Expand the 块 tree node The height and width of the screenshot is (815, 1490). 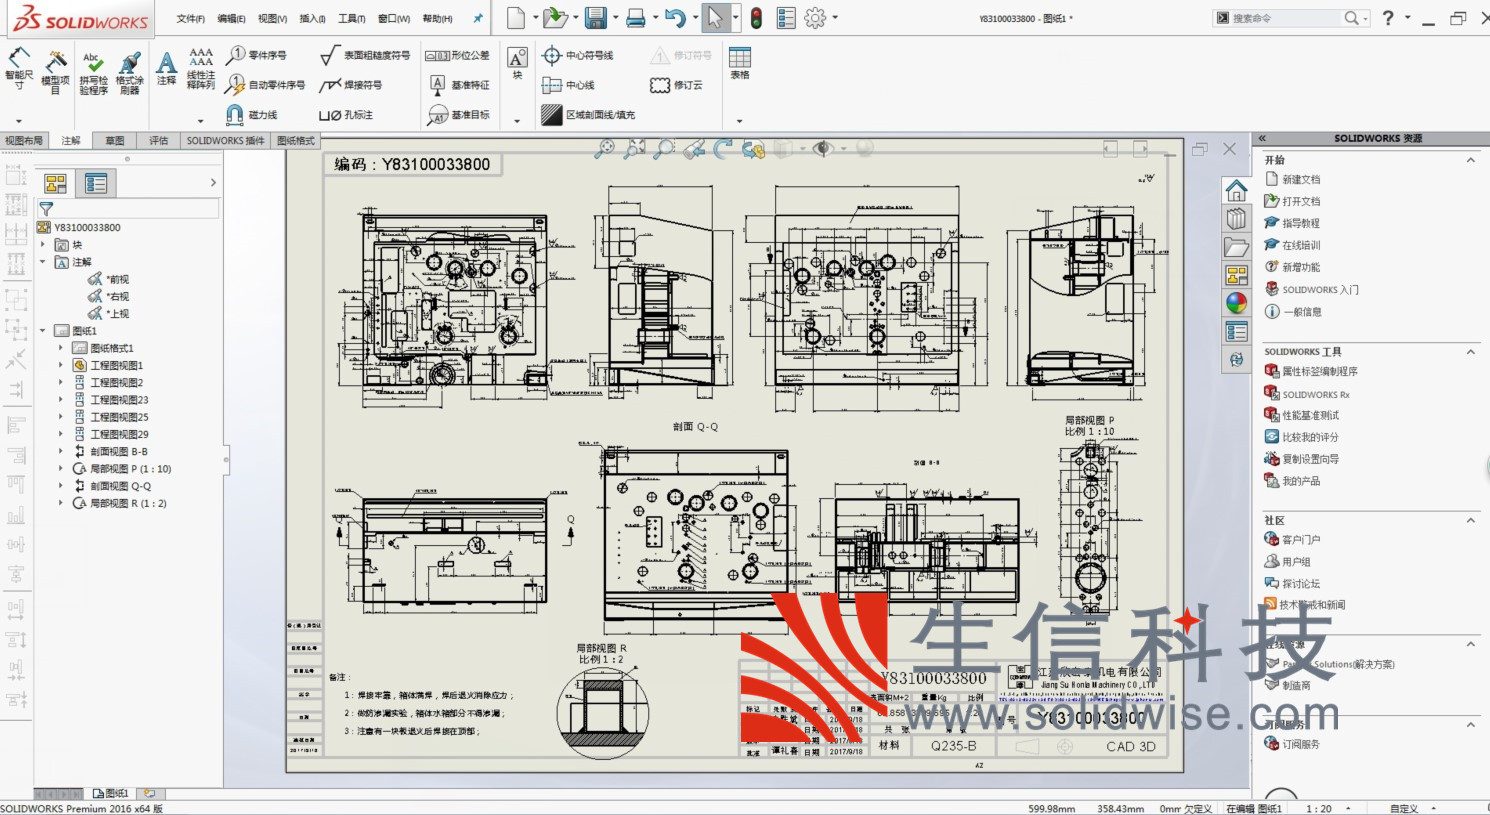tap(43, 245)
